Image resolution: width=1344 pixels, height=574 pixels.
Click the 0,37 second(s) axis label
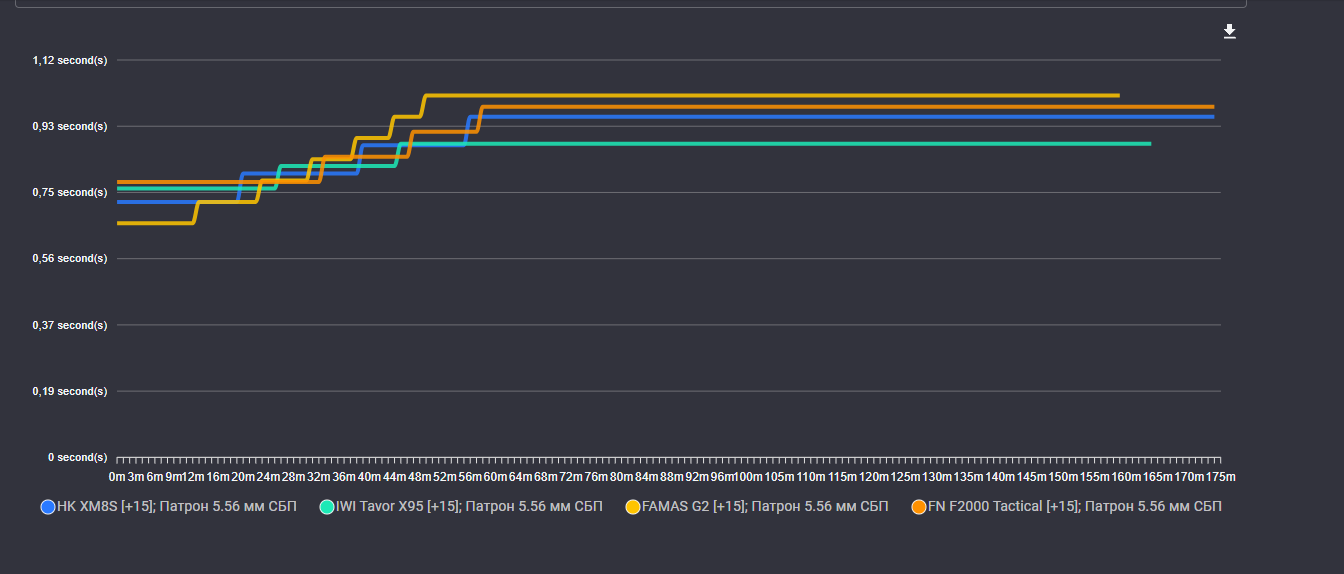pos(70,325)
